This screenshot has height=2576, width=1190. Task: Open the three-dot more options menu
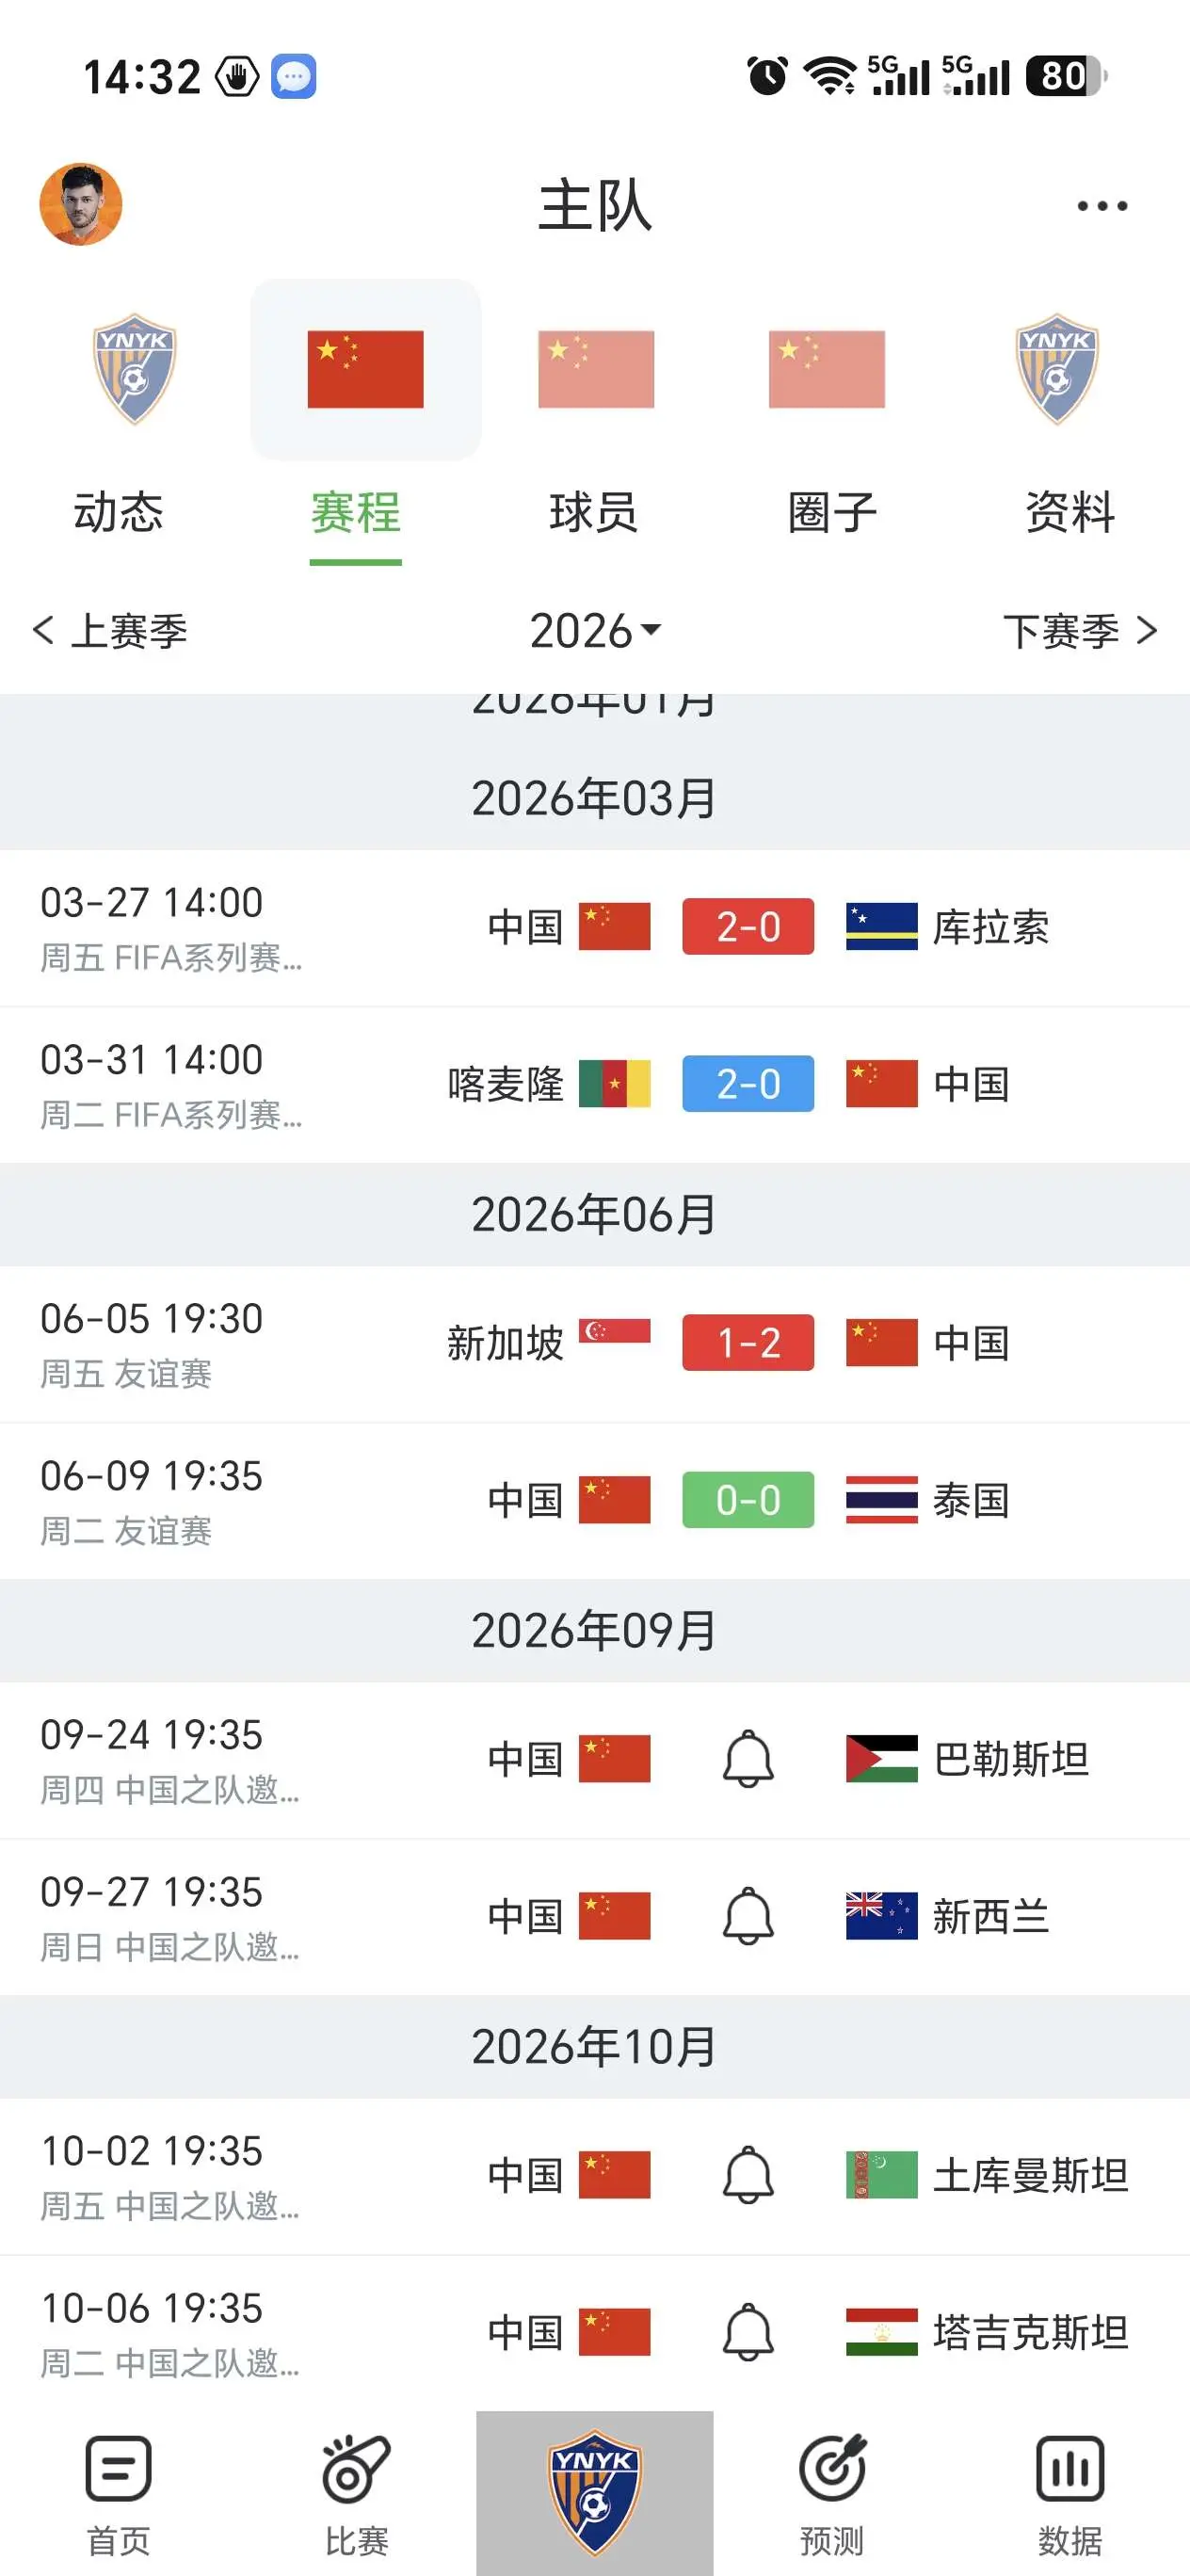coord(1102,206)
